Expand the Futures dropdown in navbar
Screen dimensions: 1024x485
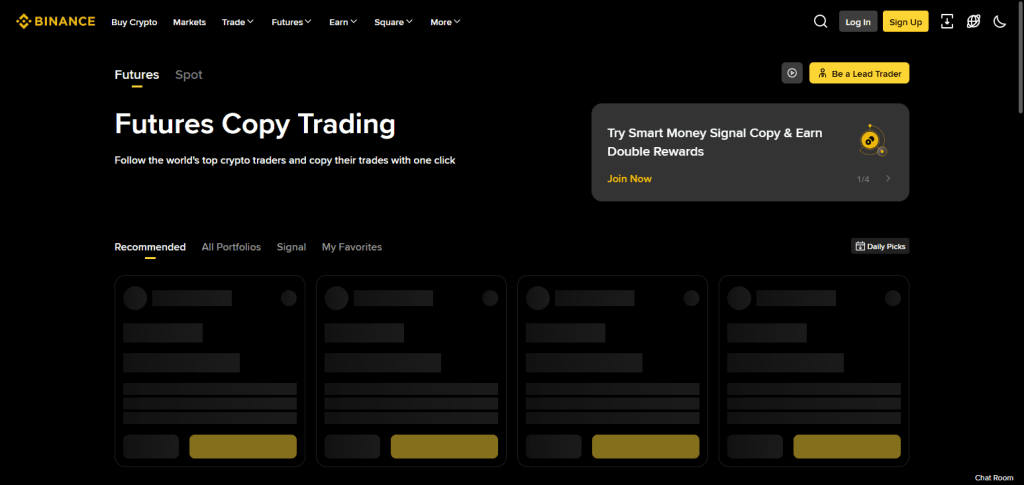[x=291, y=22]
